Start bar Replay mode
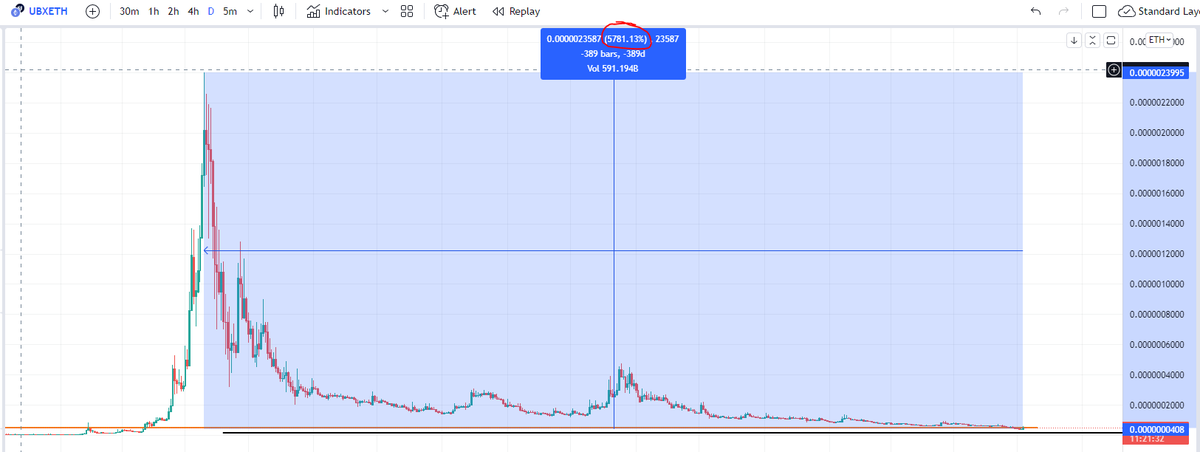 (517, 11)
